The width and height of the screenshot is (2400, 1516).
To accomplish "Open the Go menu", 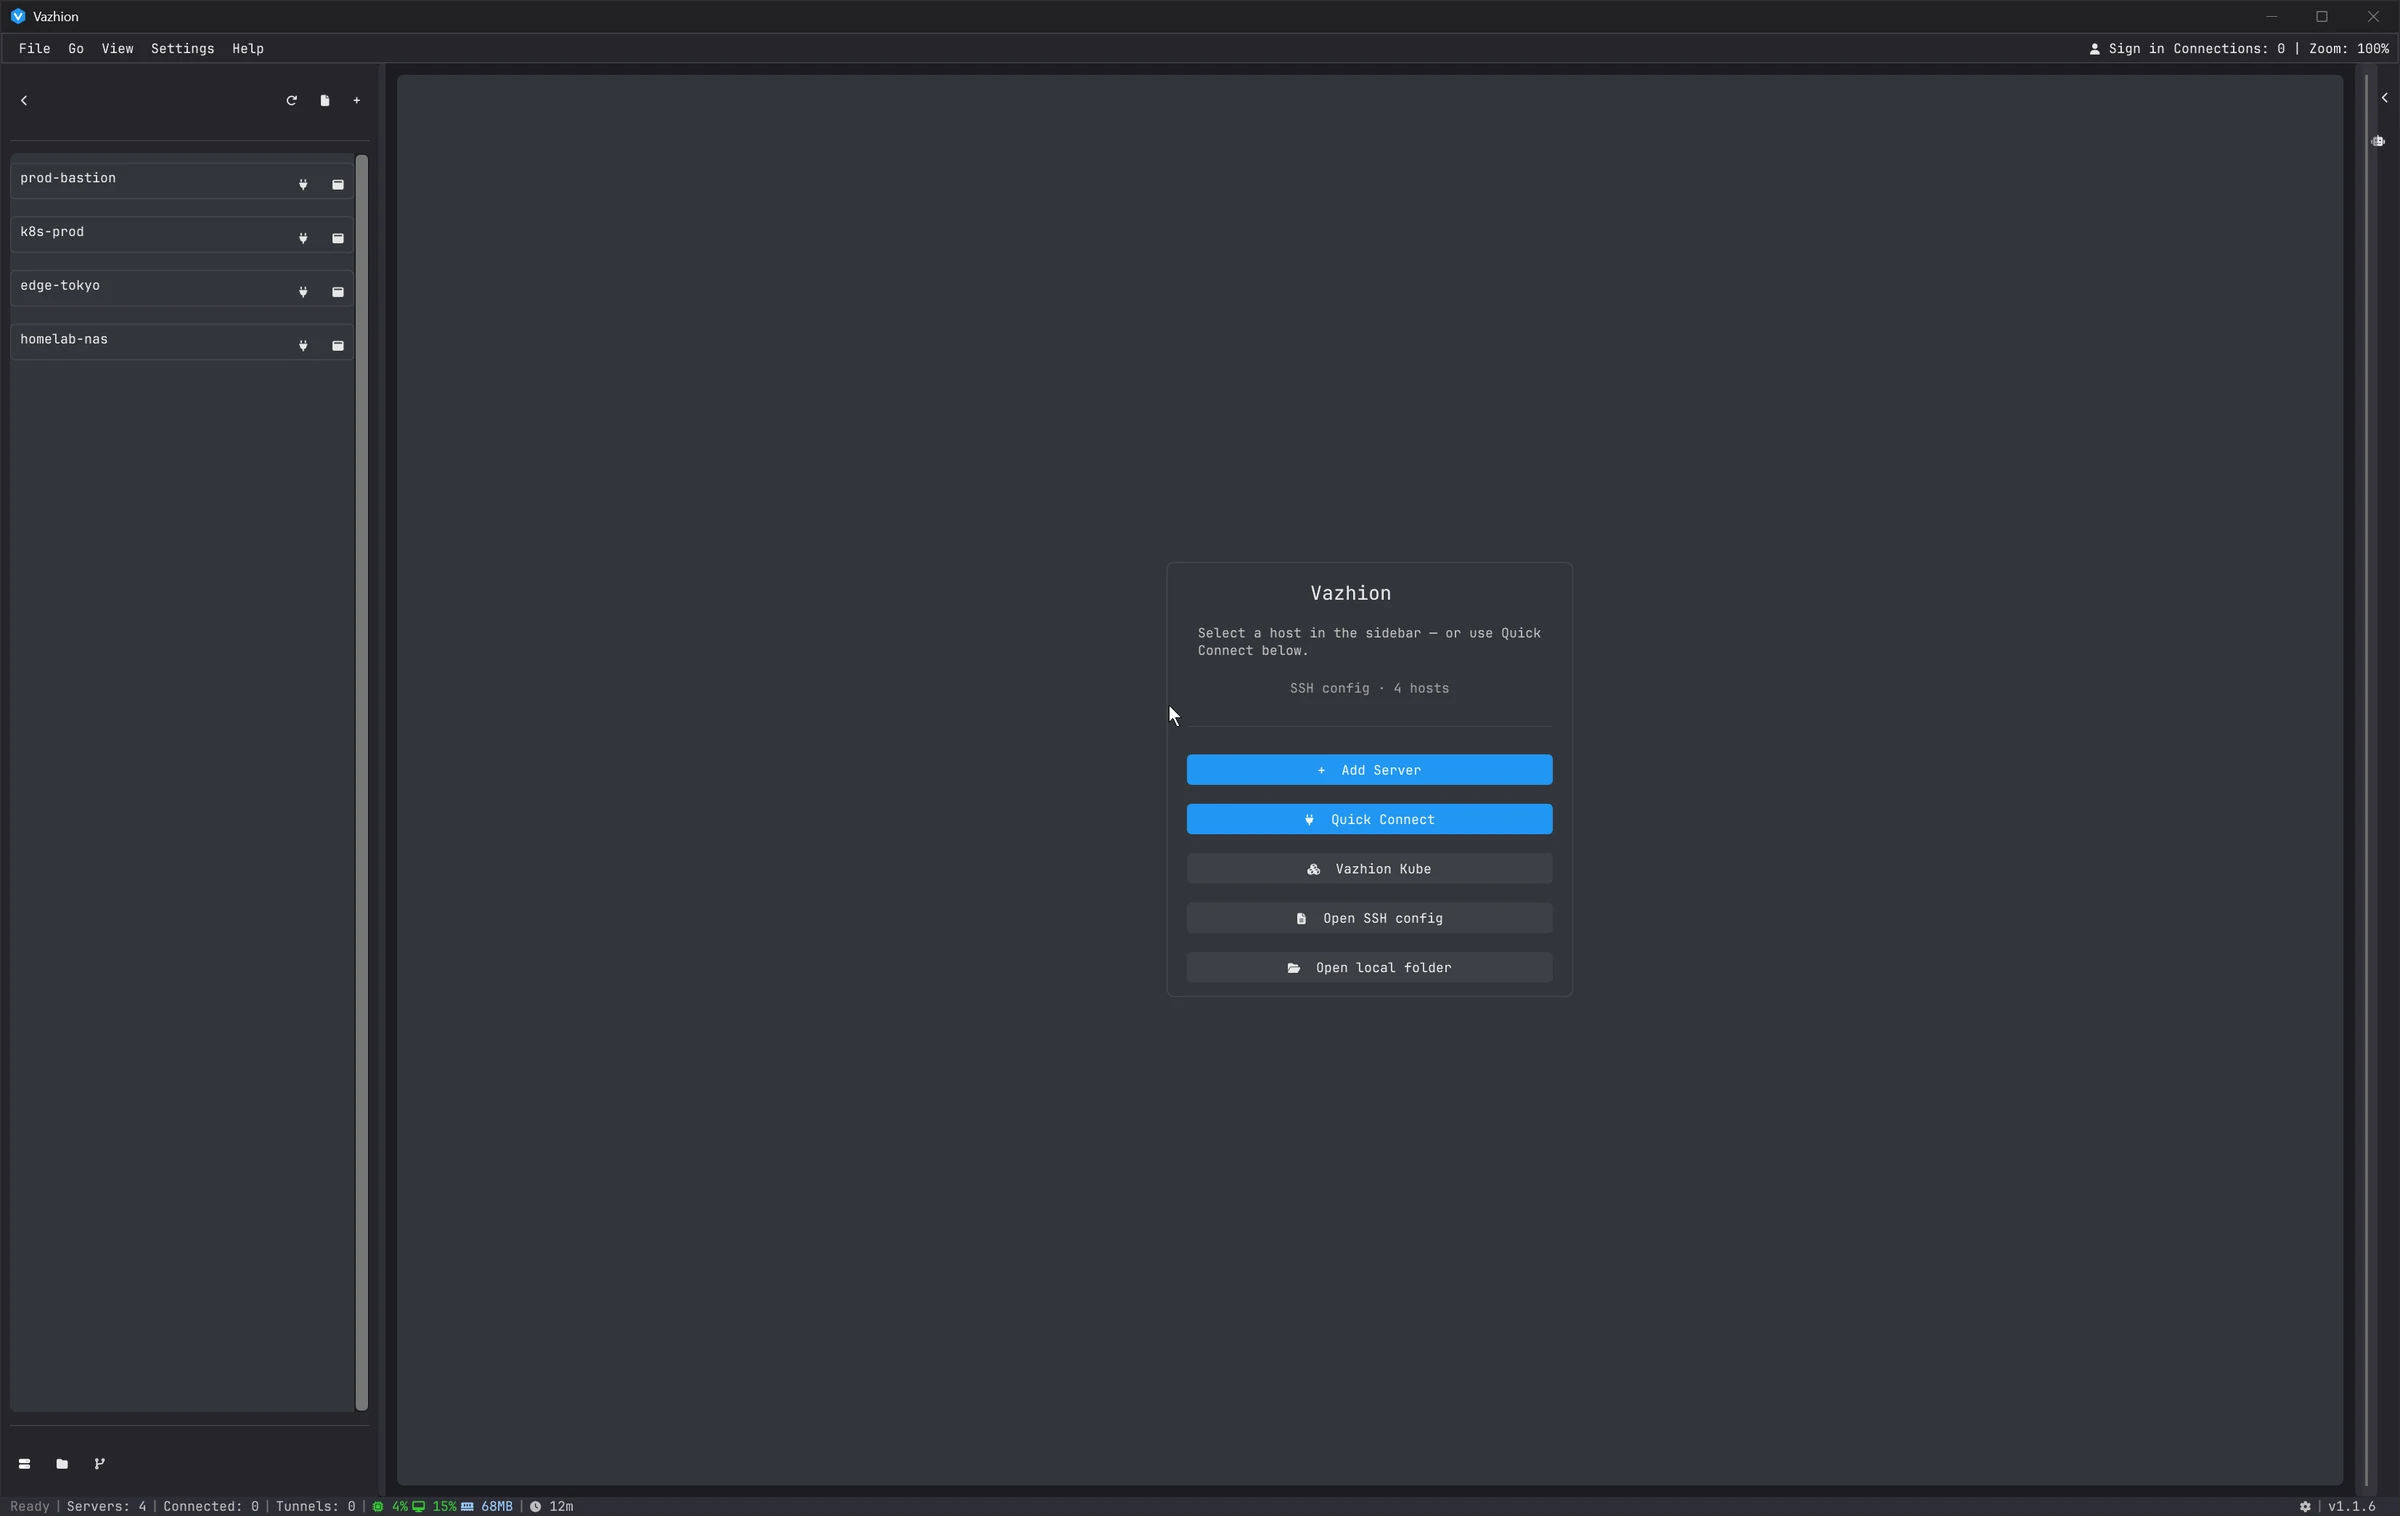I will coord(76,48).
